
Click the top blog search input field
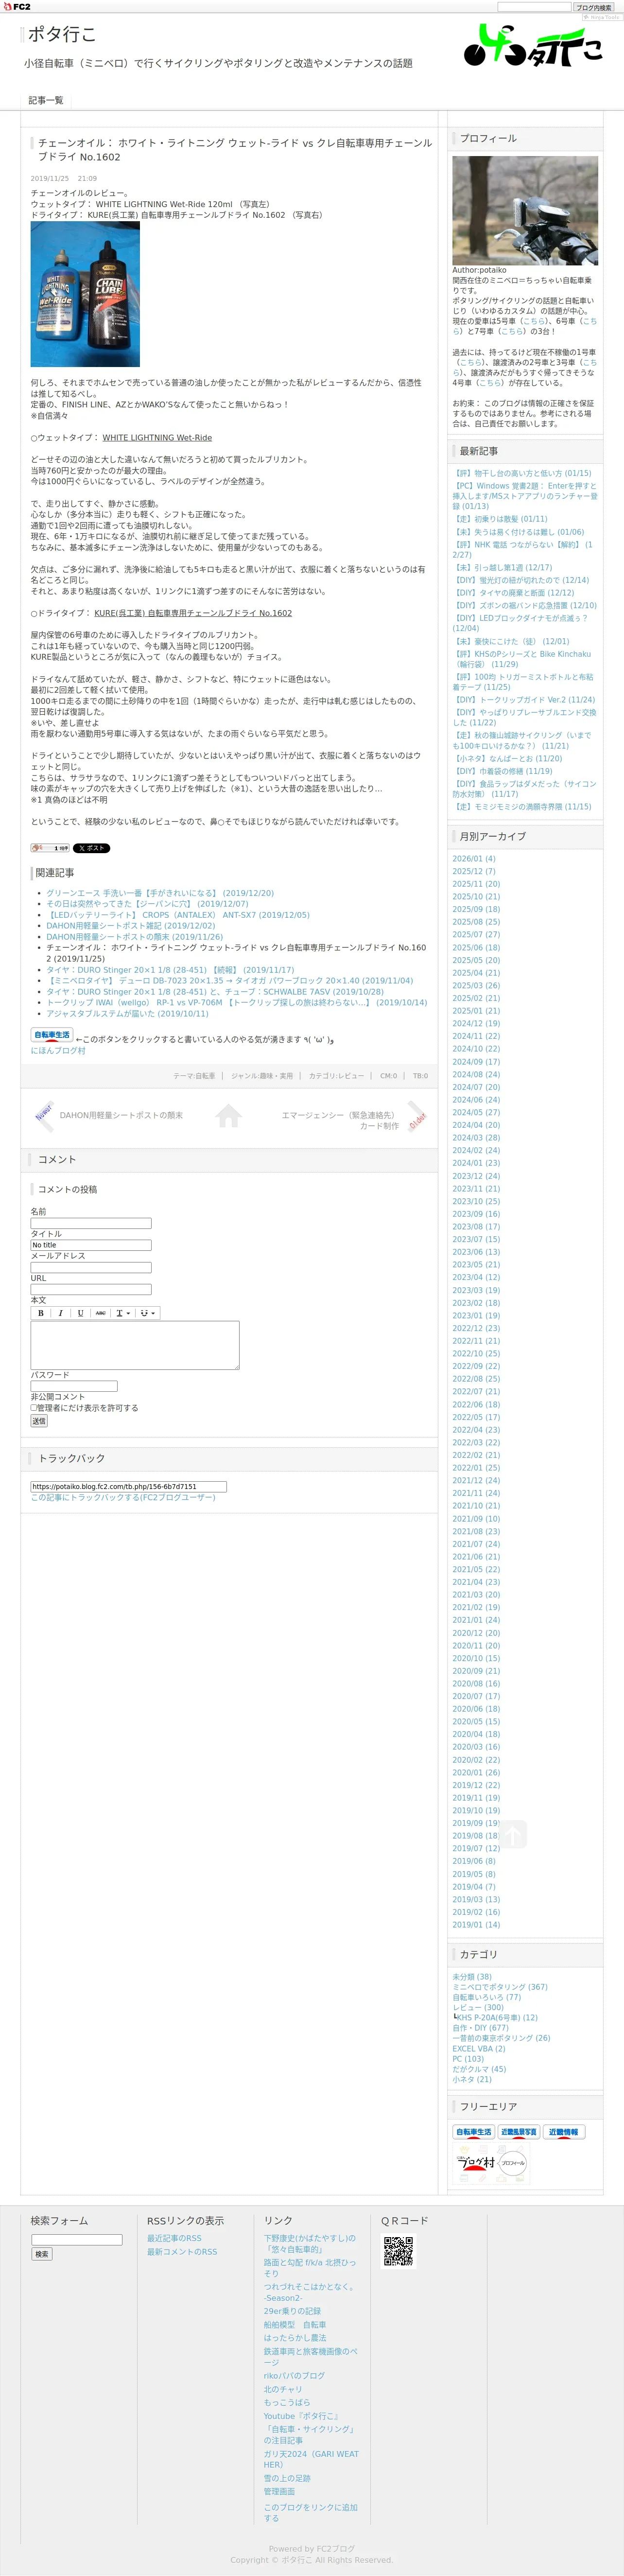(x=534, y=7)
